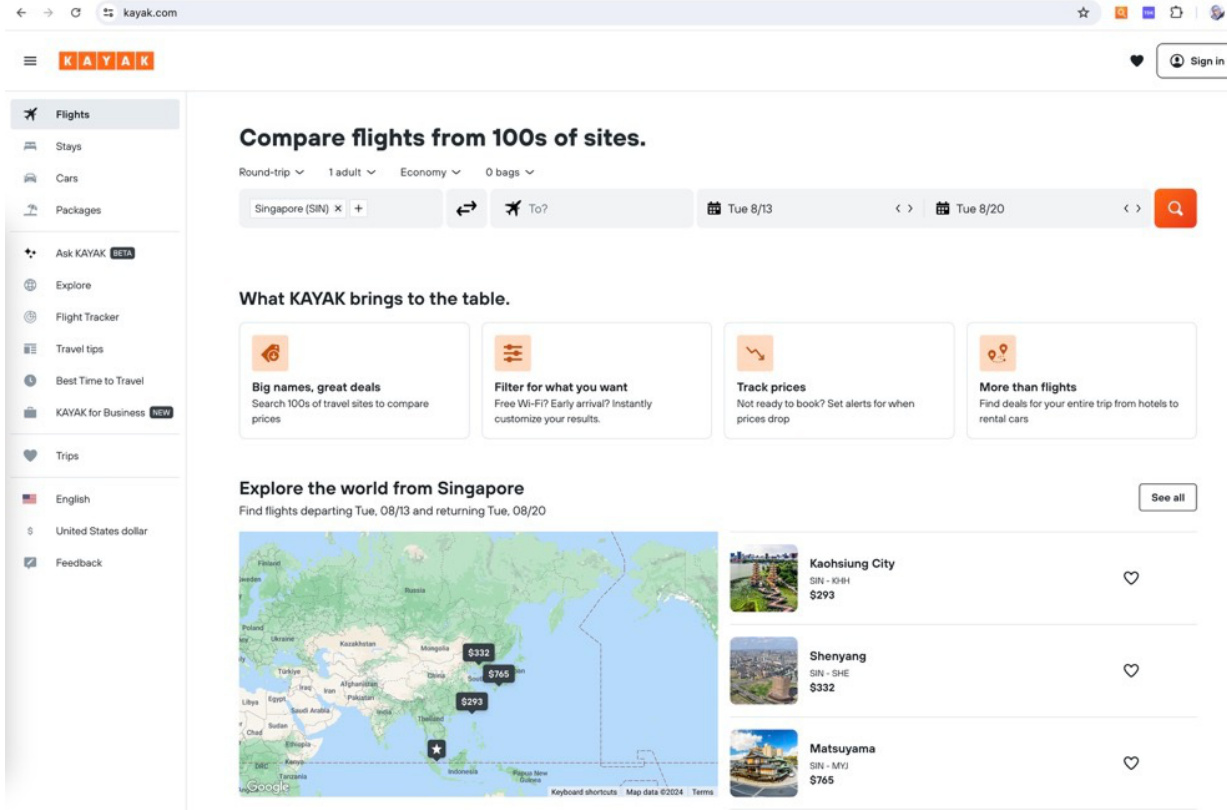Click the orange search button
The width and height of the screenshot is (1227, 810).
point(1175,209)
